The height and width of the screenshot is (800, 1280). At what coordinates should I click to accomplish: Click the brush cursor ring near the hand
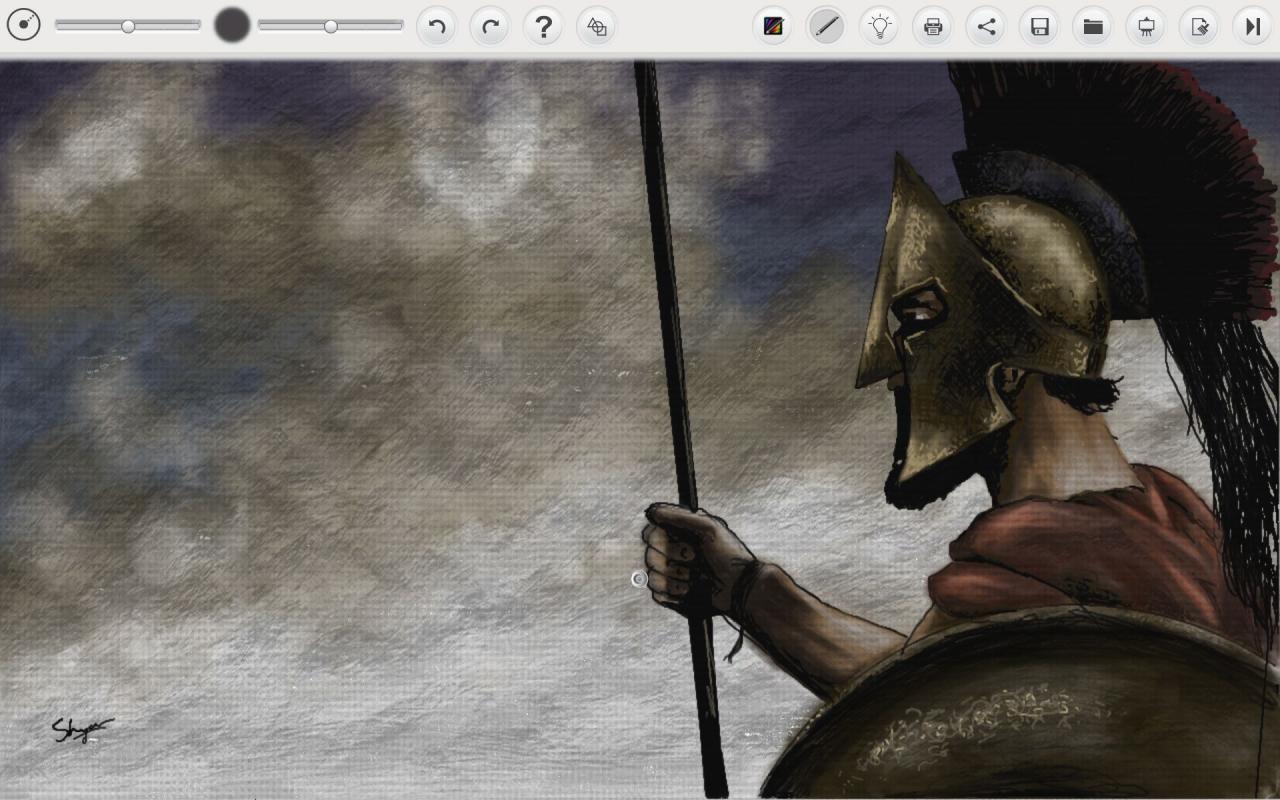[x=639, y=579]
